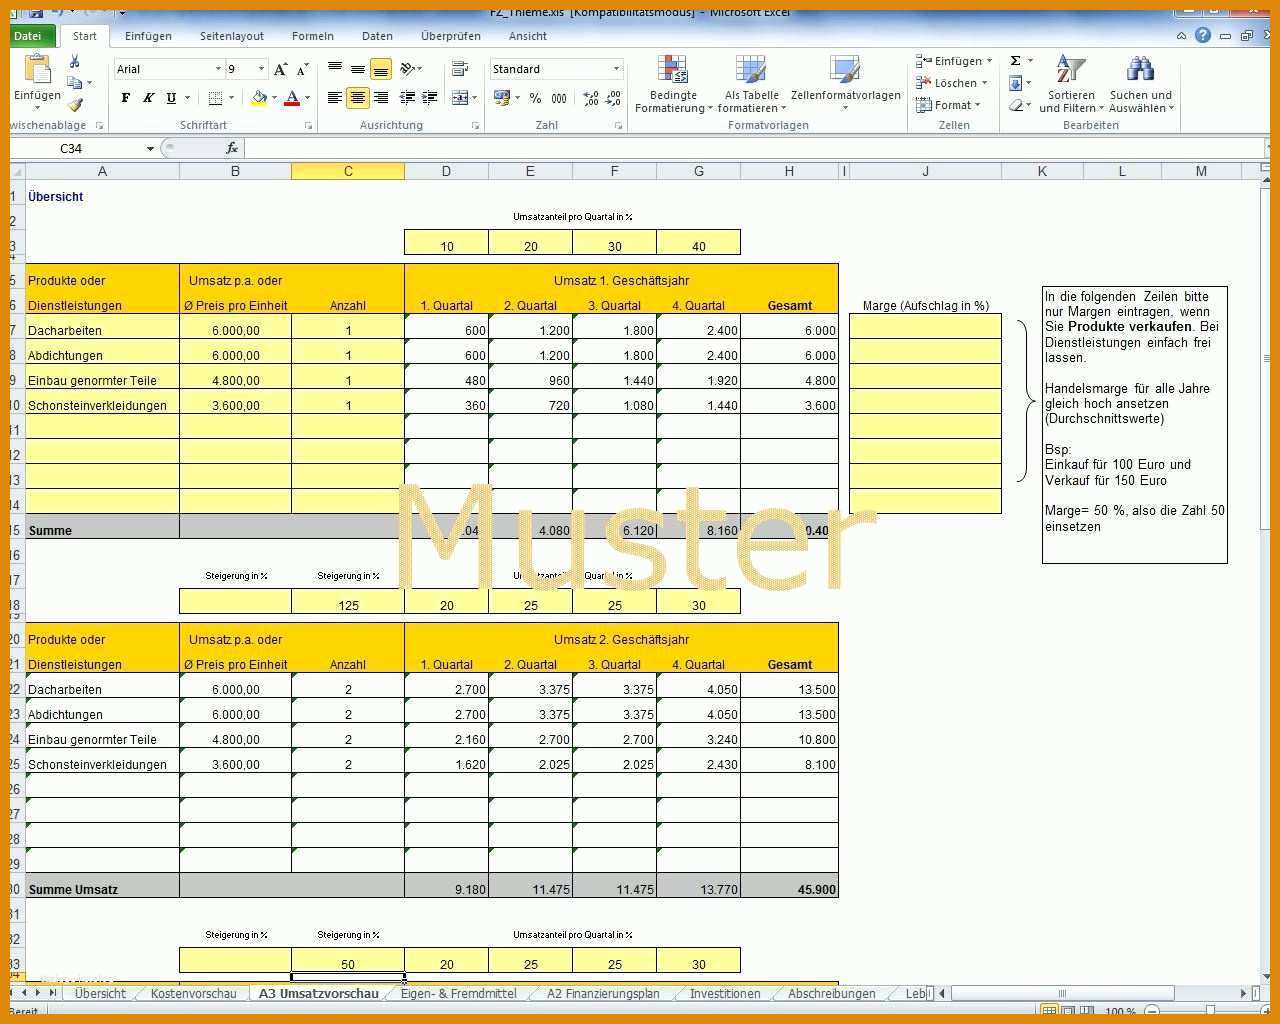Increase font size with large A icon

coord(281,69)
